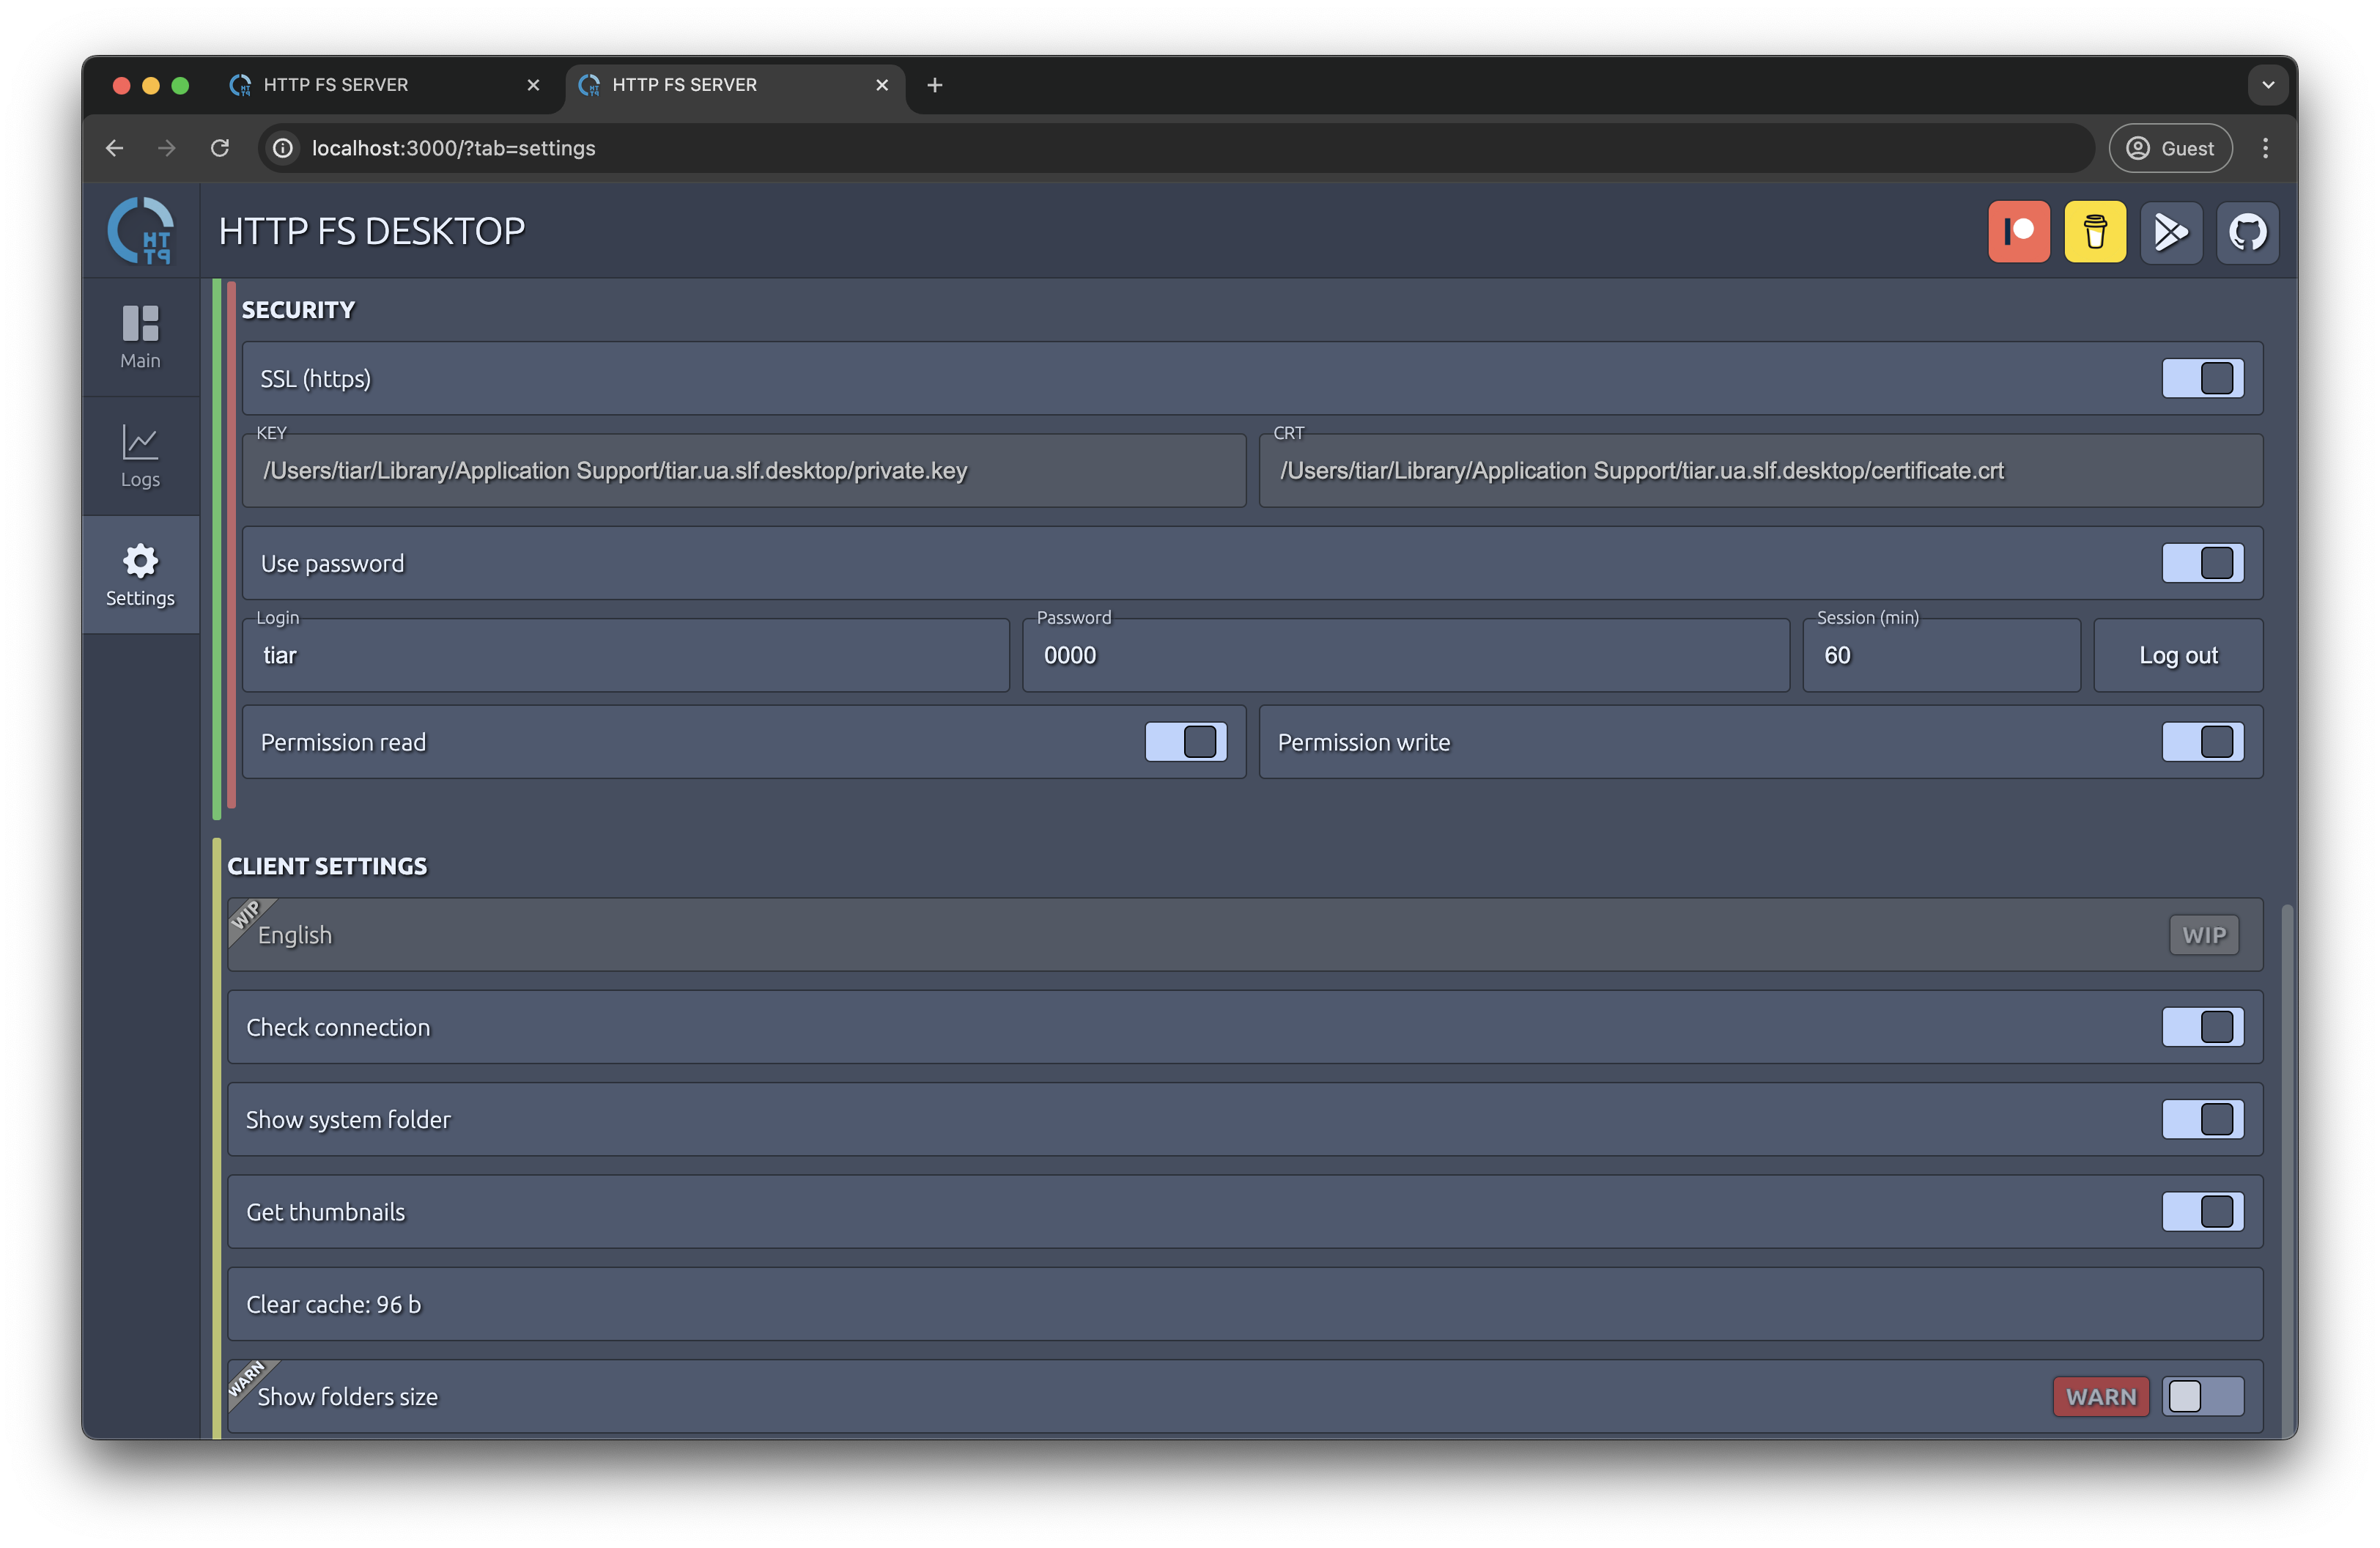Open the Logs chart section
Image resolution: width=2380 pixels, height=1548 pixels.
click(x=140, y=456)
